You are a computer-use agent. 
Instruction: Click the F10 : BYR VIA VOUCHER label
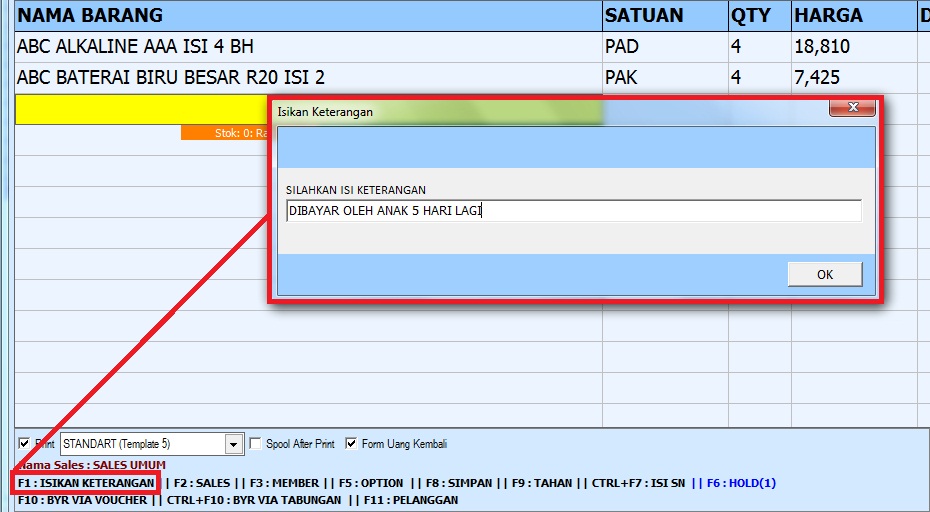pyautogui.click(x=82, y=499)
